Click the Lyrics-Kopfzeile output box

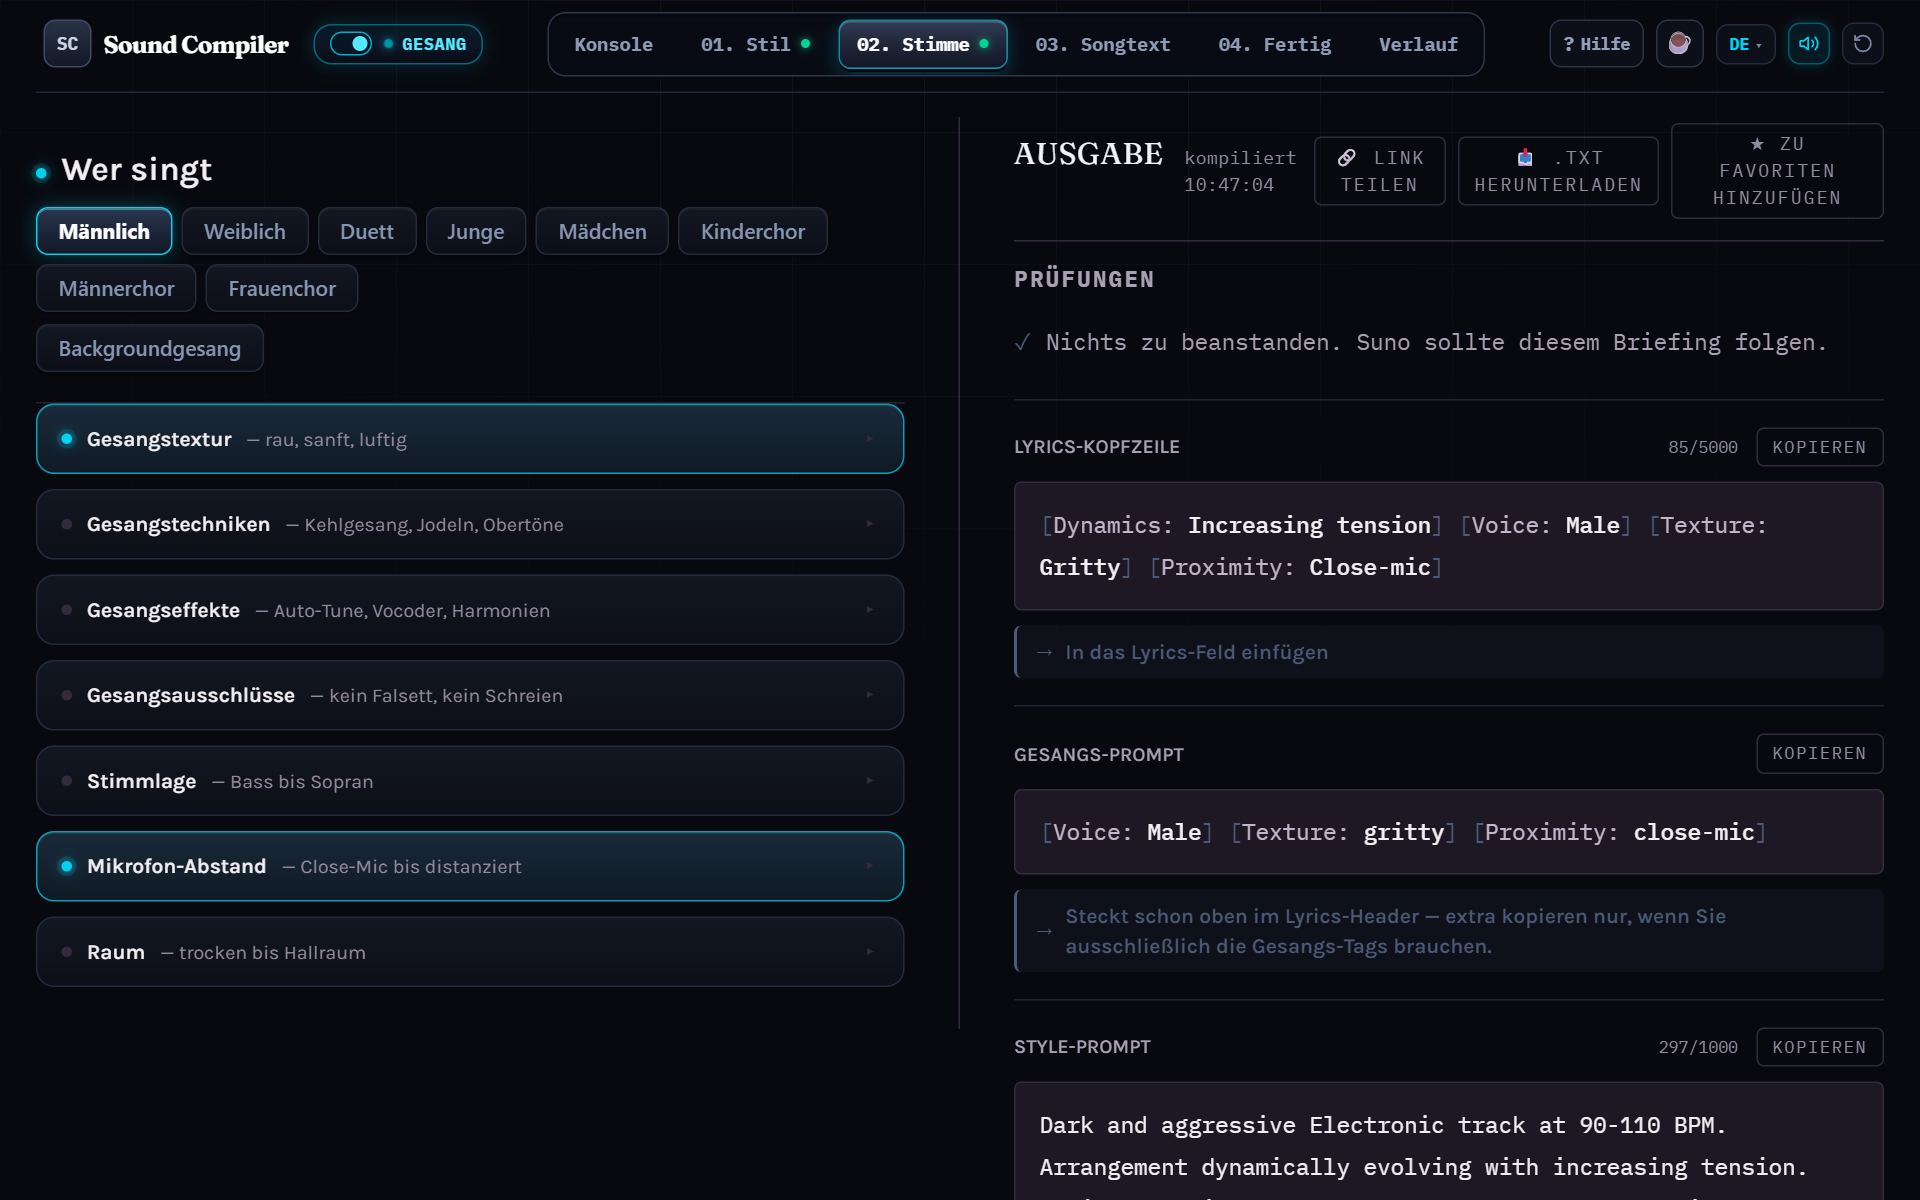1448,546
